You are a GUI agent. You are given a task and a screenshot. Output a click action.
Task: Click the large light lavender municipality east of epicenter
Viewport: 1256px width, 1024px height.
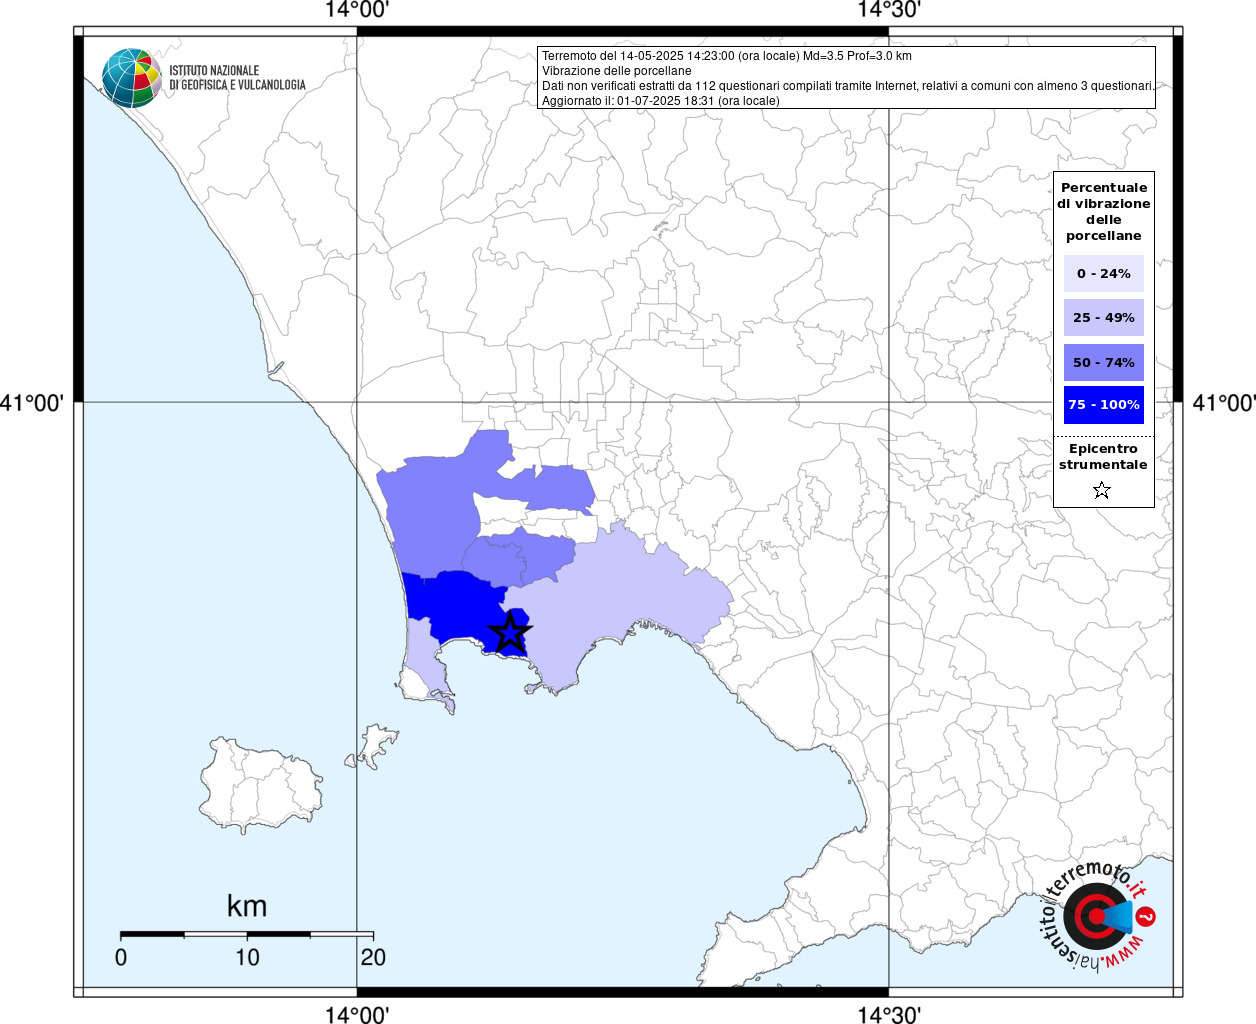pos(625,600)
